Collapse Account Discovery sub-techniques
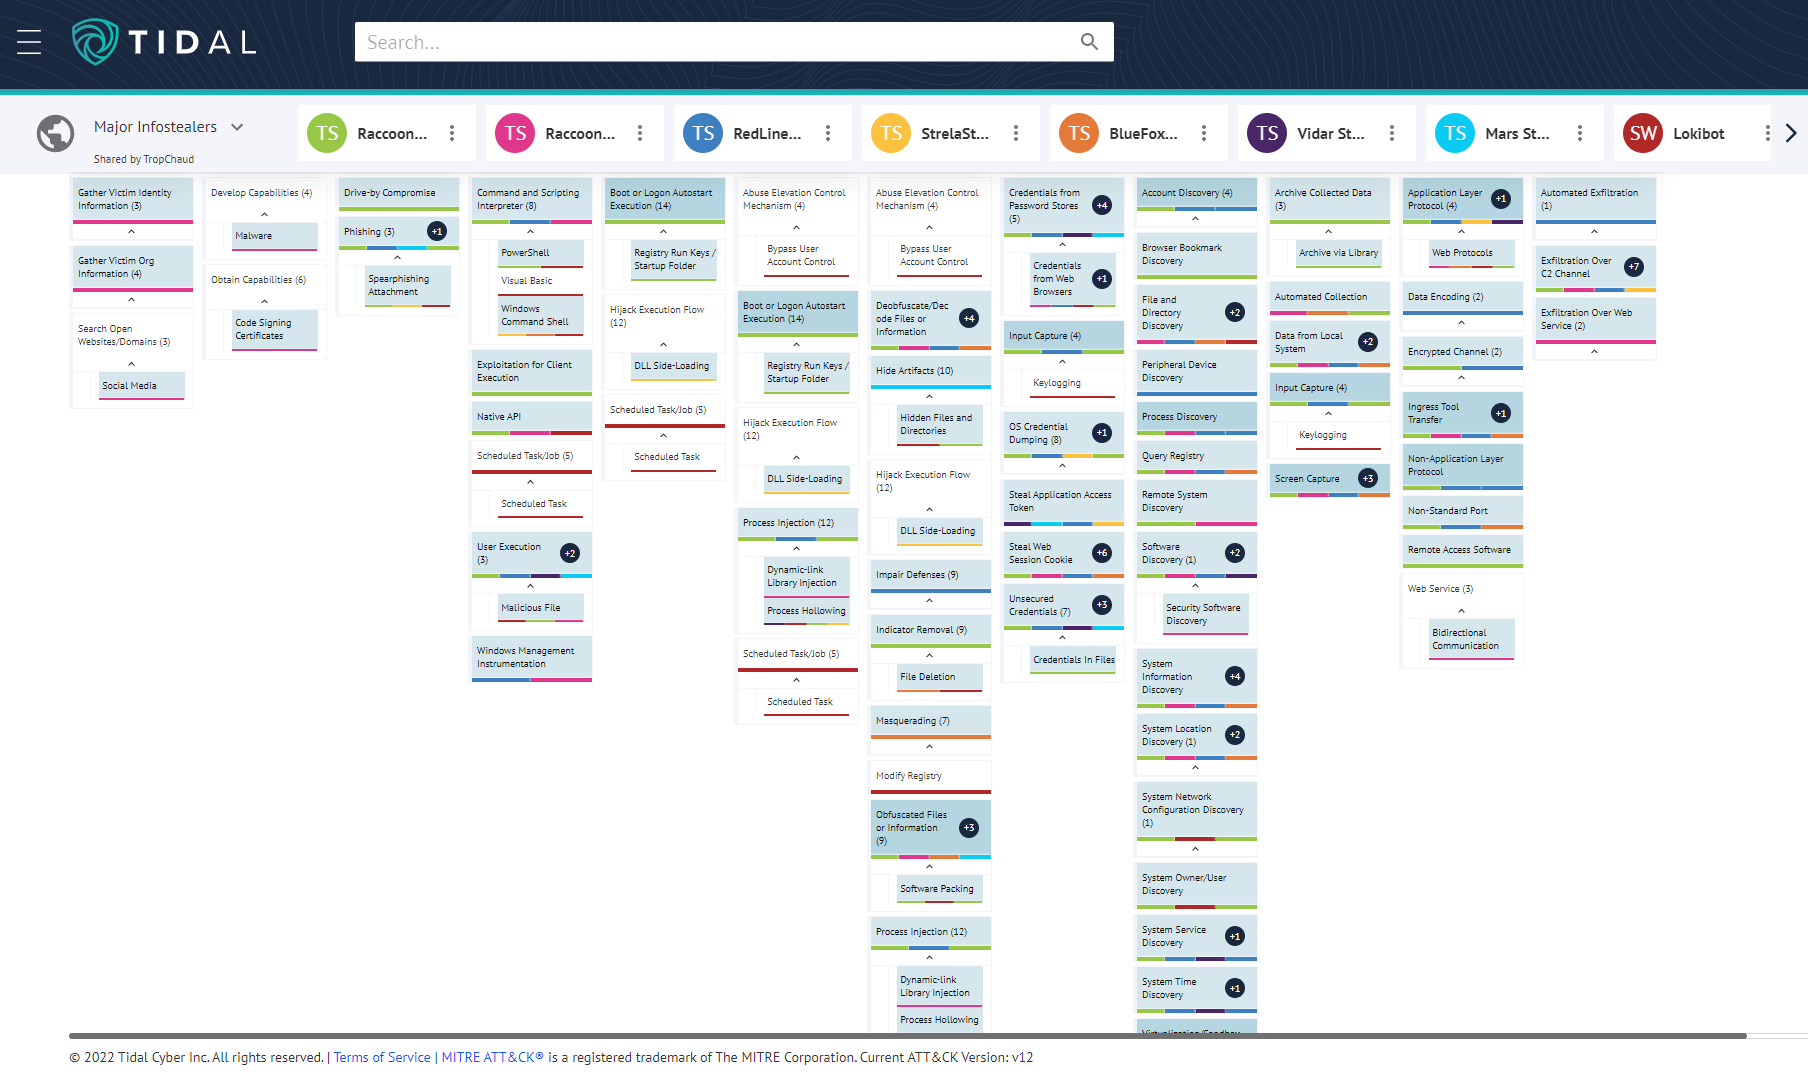 (x=1195, y=218)
